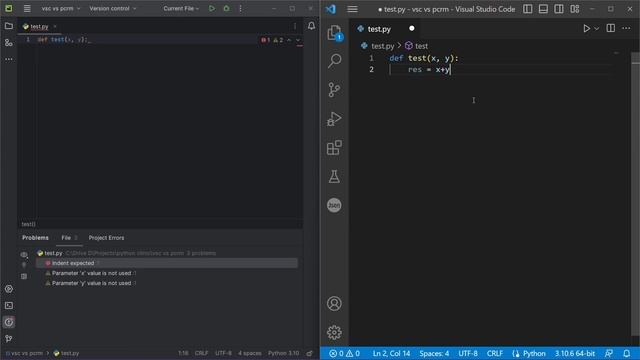Open VS Code editor More Actions menu

626,28
